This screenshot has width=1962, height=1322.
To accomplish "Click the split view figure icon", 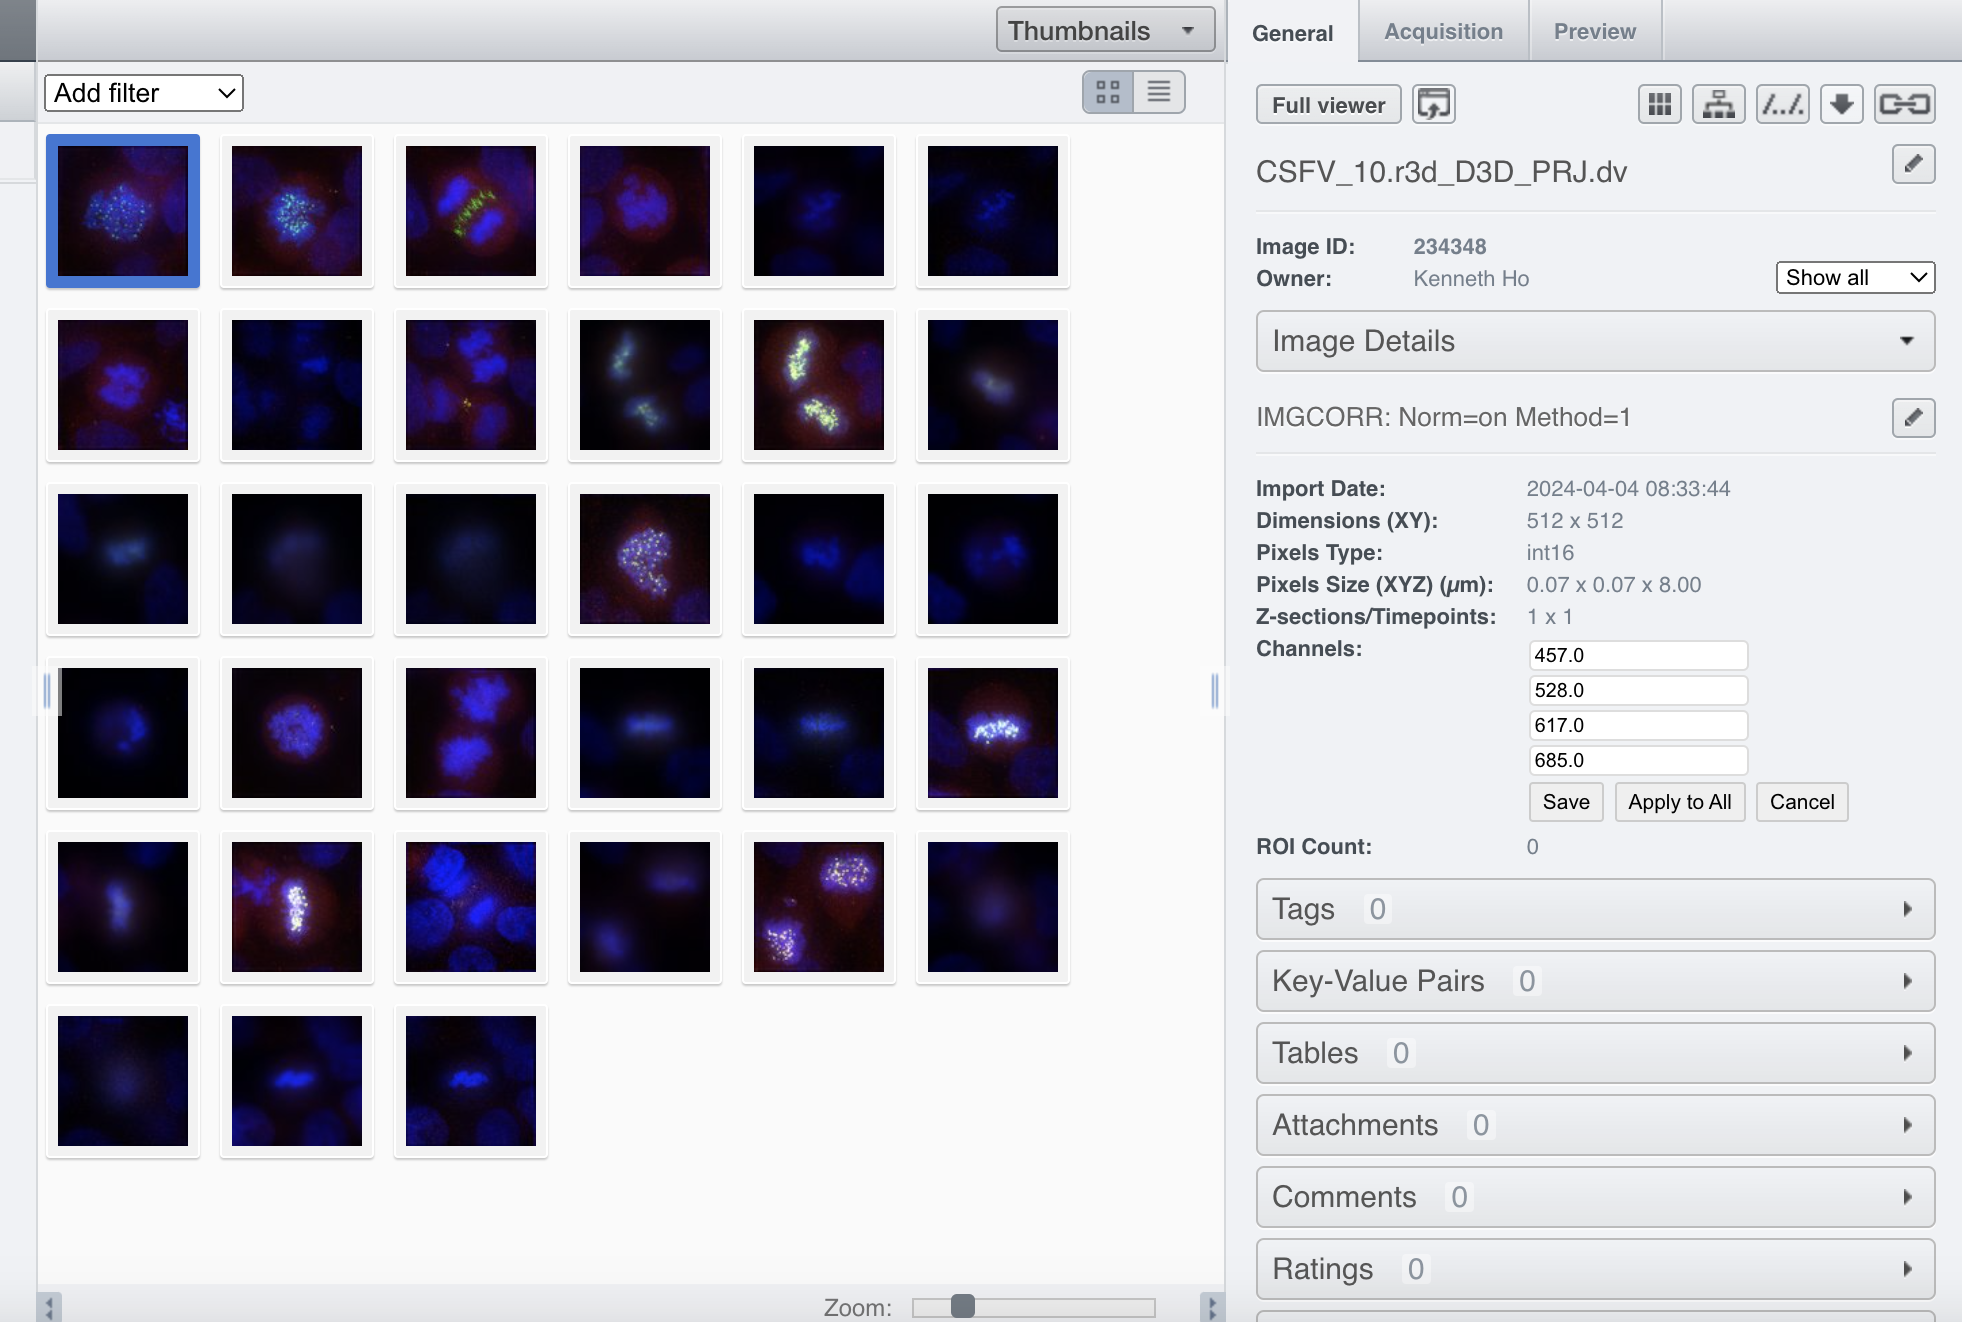I will coord(1659,104).
